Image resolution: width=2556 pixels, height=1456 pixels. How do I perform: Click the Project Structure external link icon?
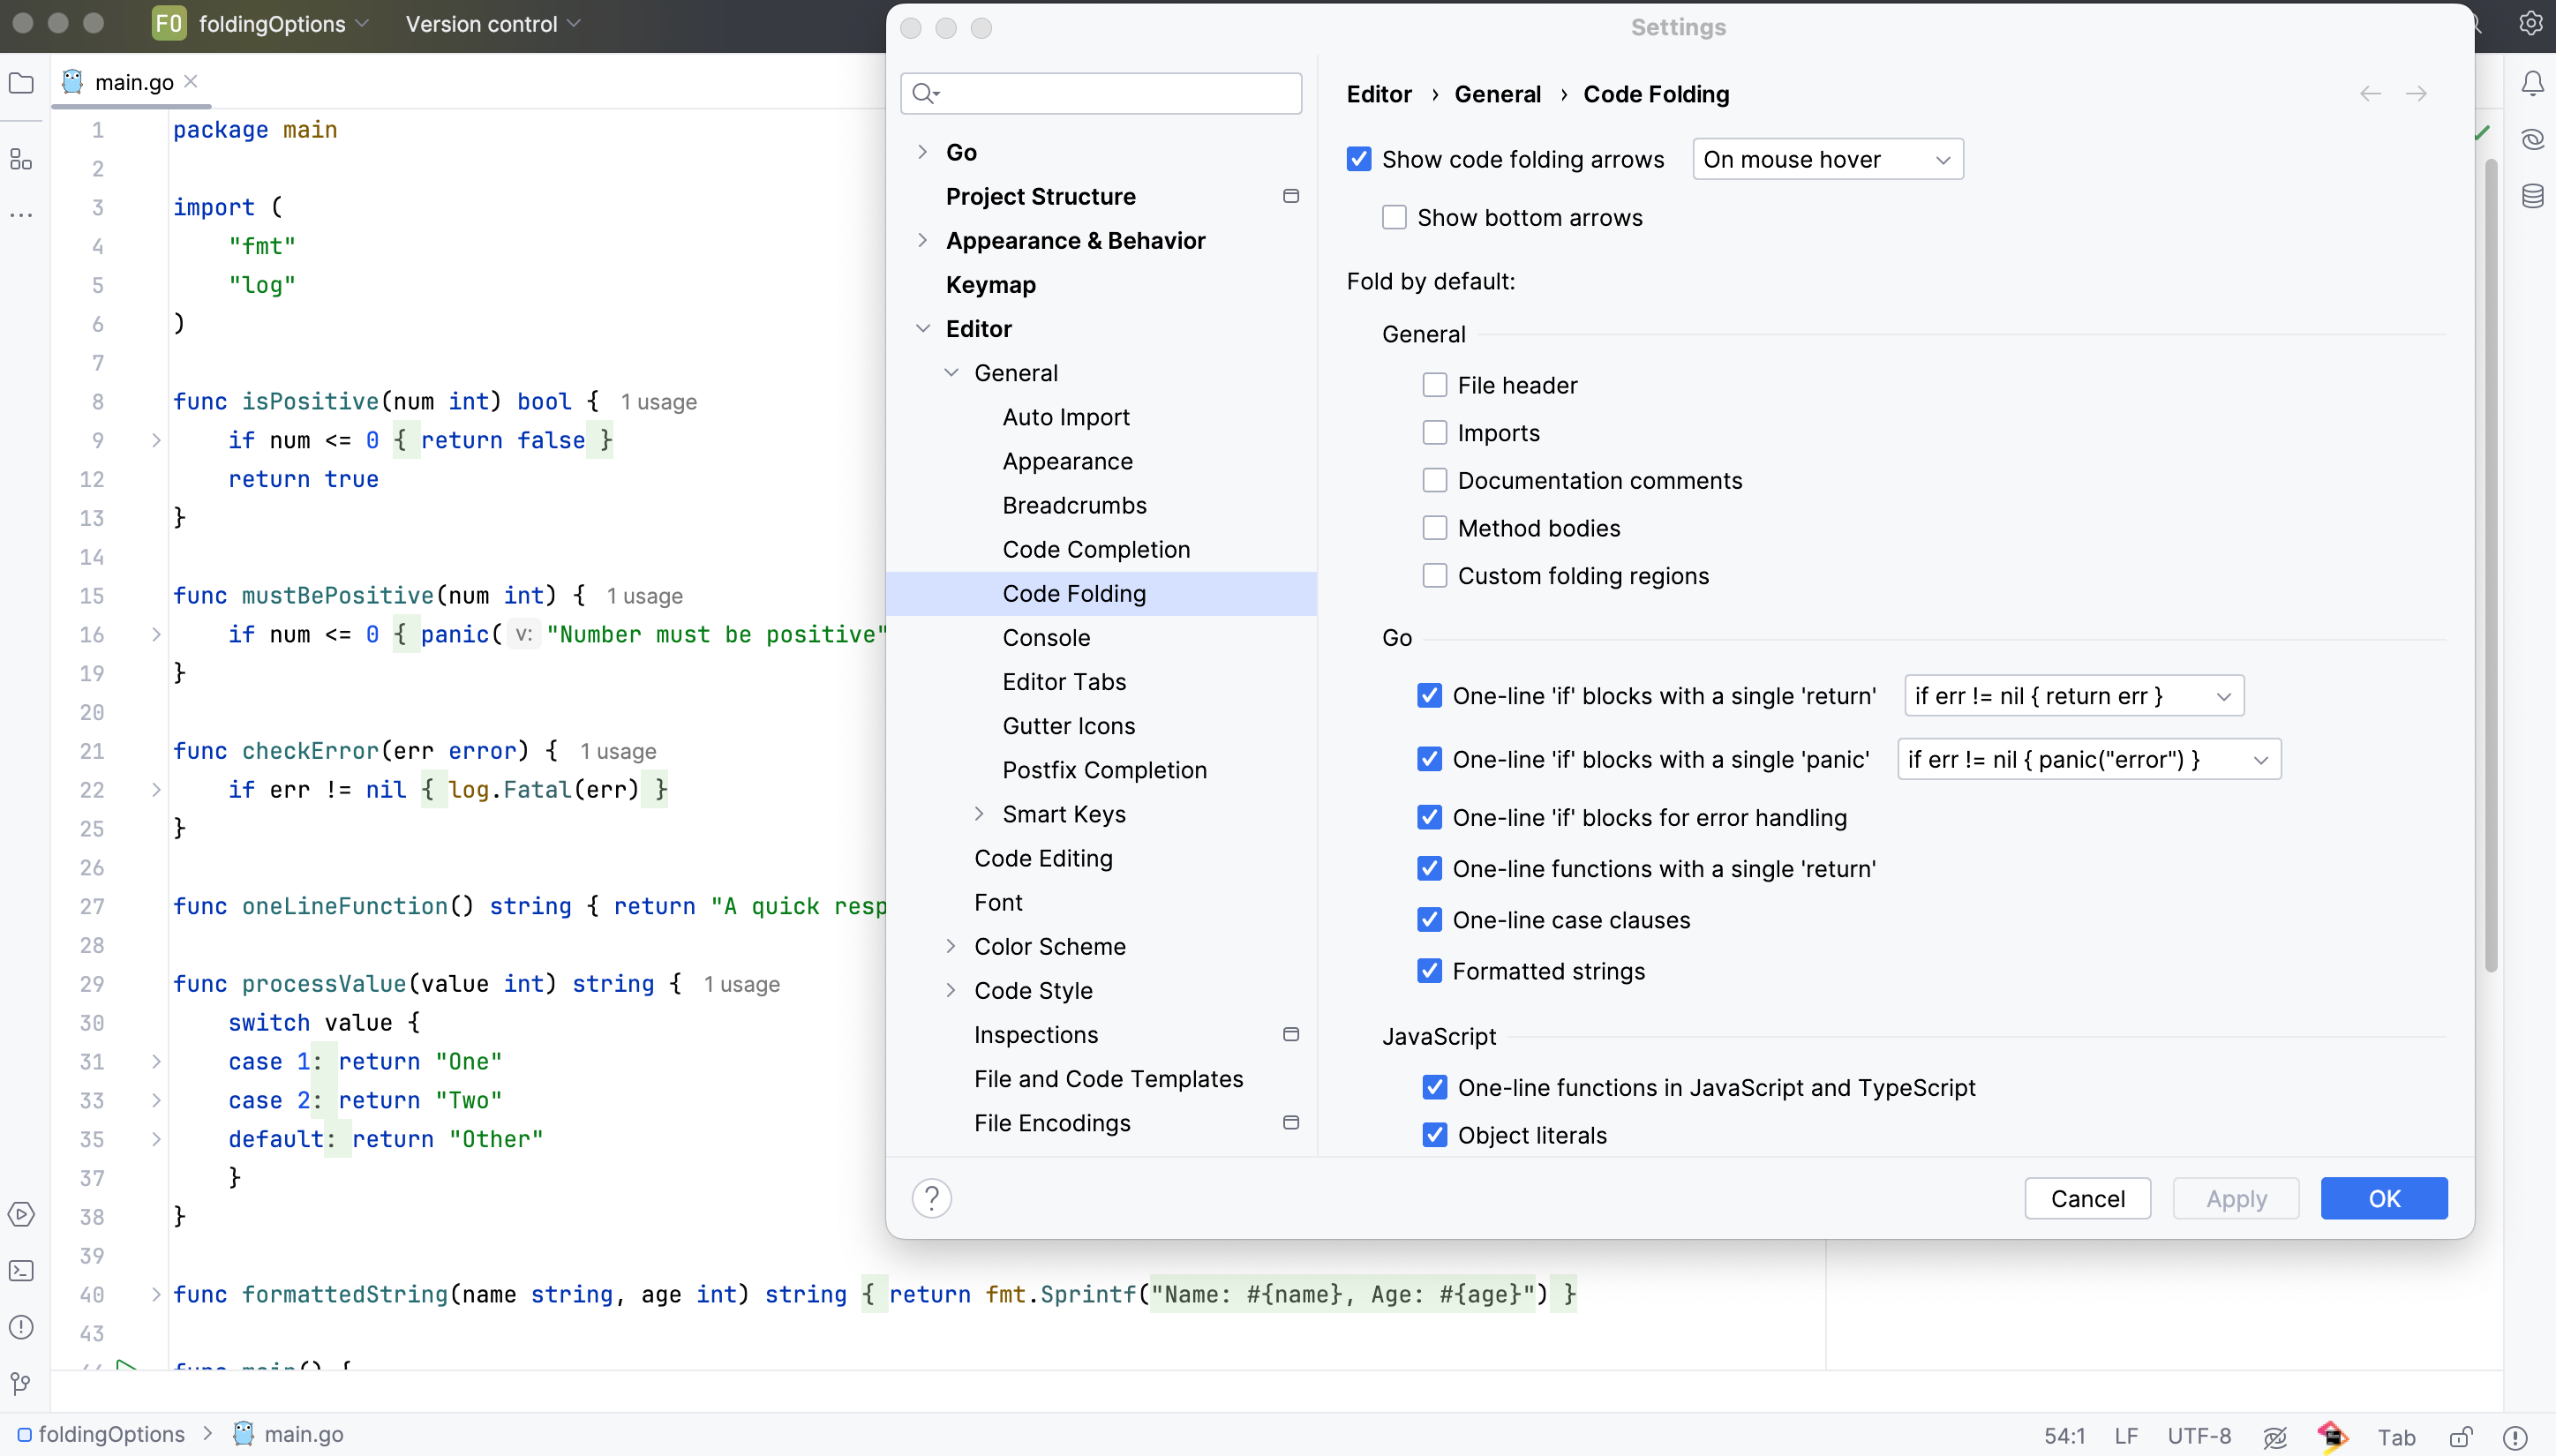tap(1292, 195)
